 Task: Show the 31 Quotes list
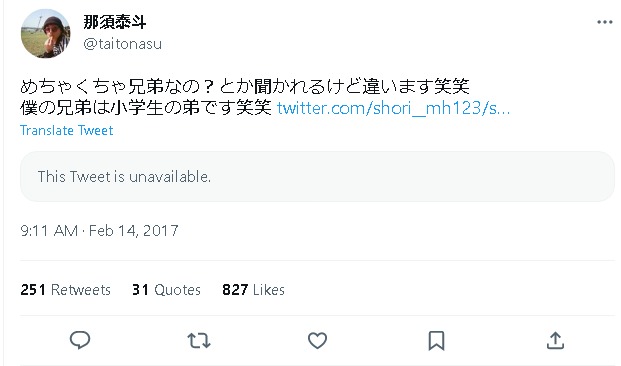tap(166, 290)
